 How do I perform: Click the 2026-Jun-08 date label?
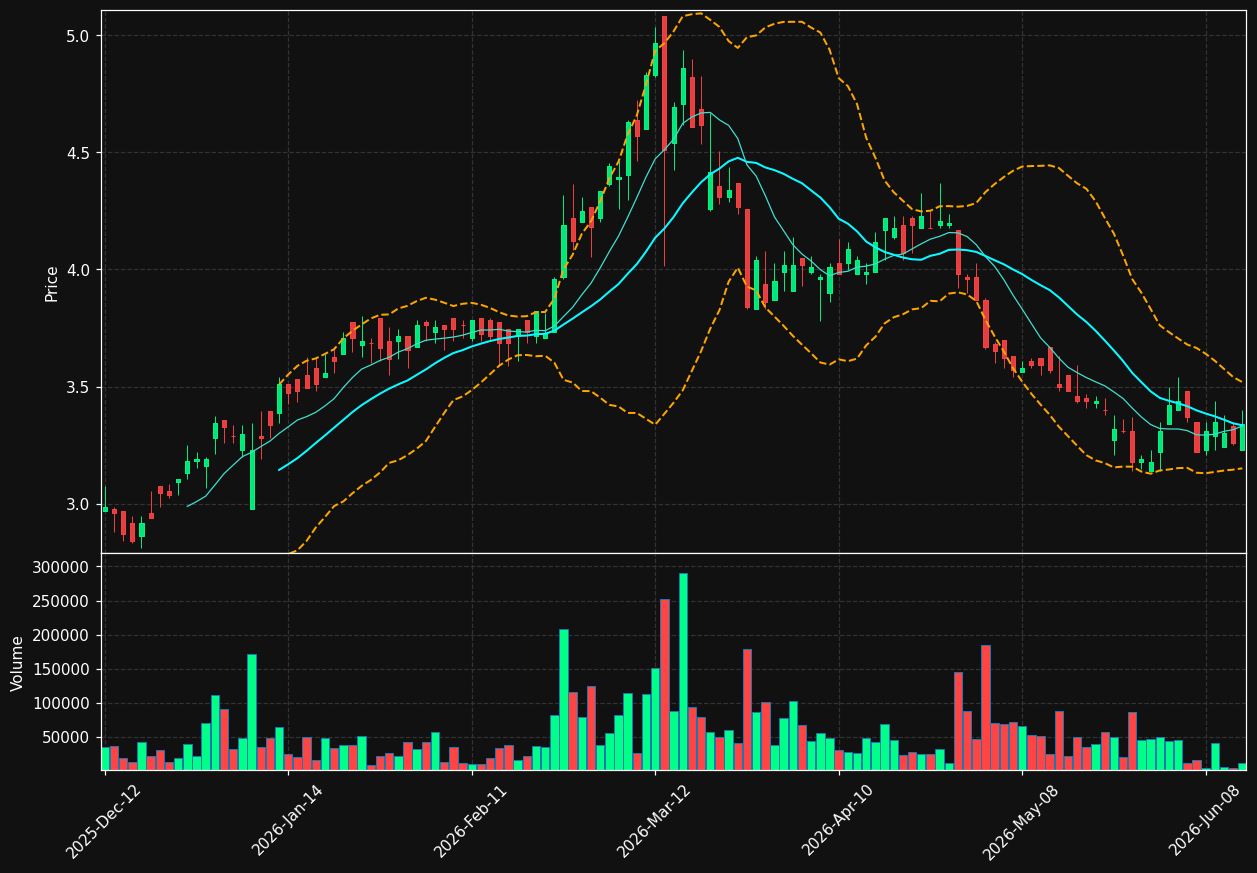1205,821
